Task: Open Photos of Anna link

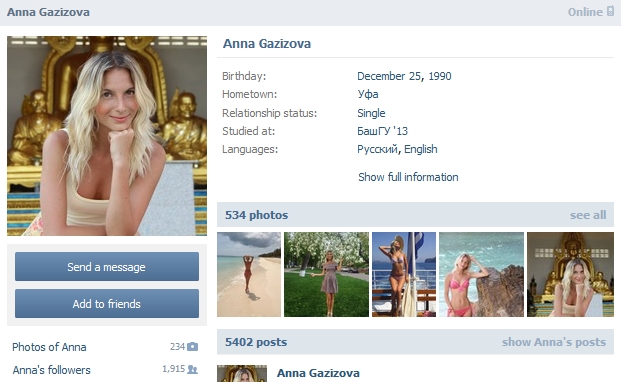Action: [x=49, y=347]
